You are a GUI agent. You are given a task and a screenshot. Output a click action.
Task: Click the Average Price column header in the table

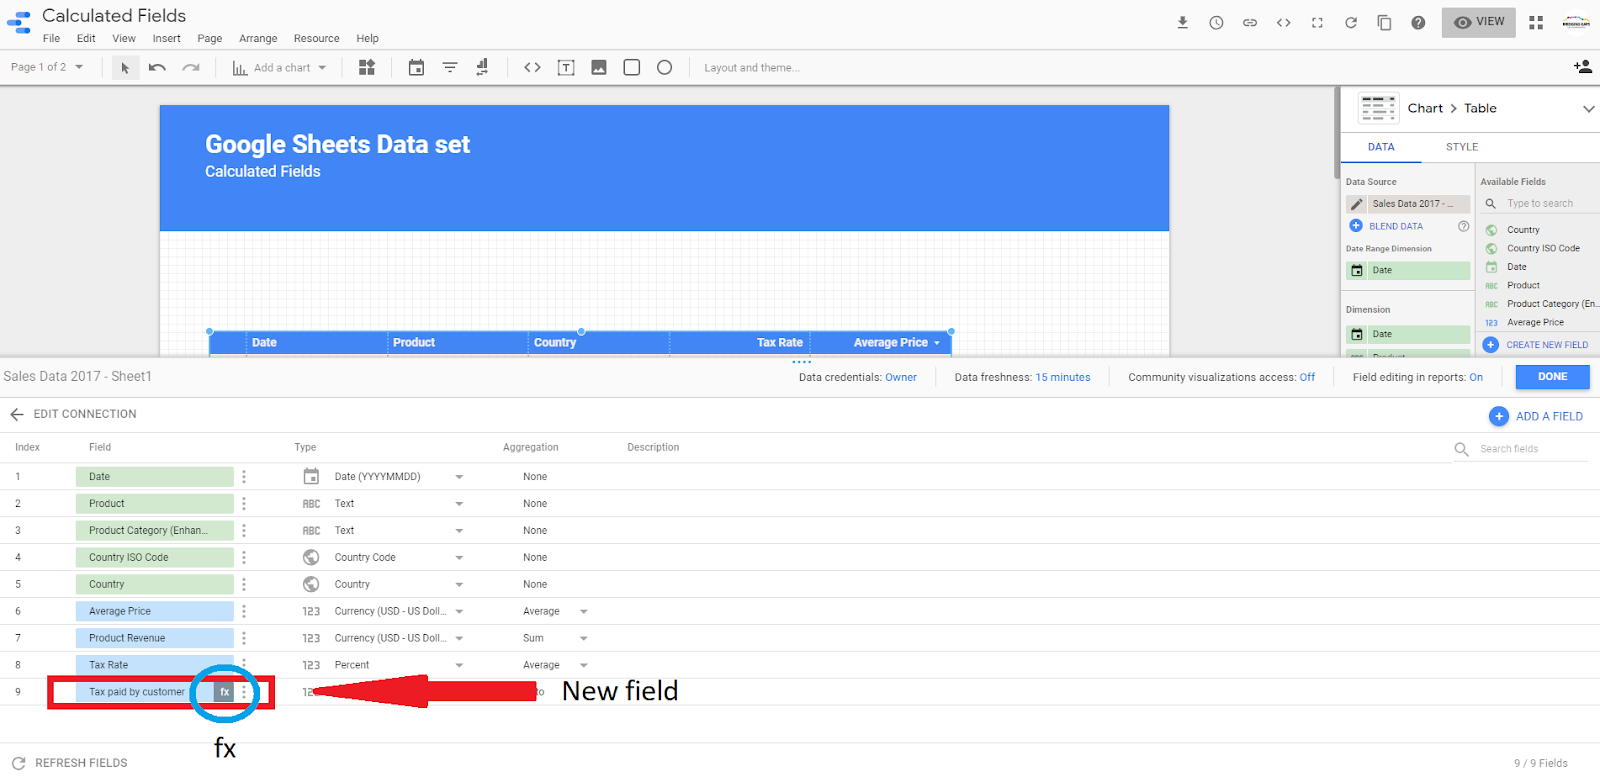[x=890, y=342]
